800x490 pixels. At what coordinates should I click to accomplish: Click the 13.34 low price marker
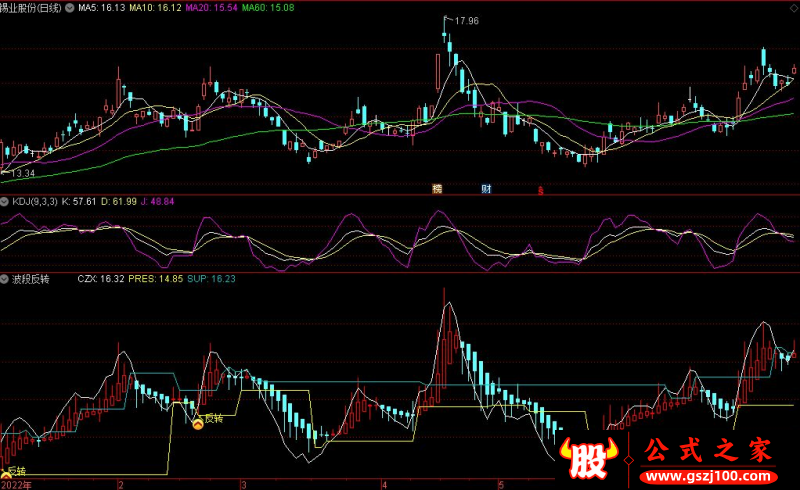coord(22,173)
